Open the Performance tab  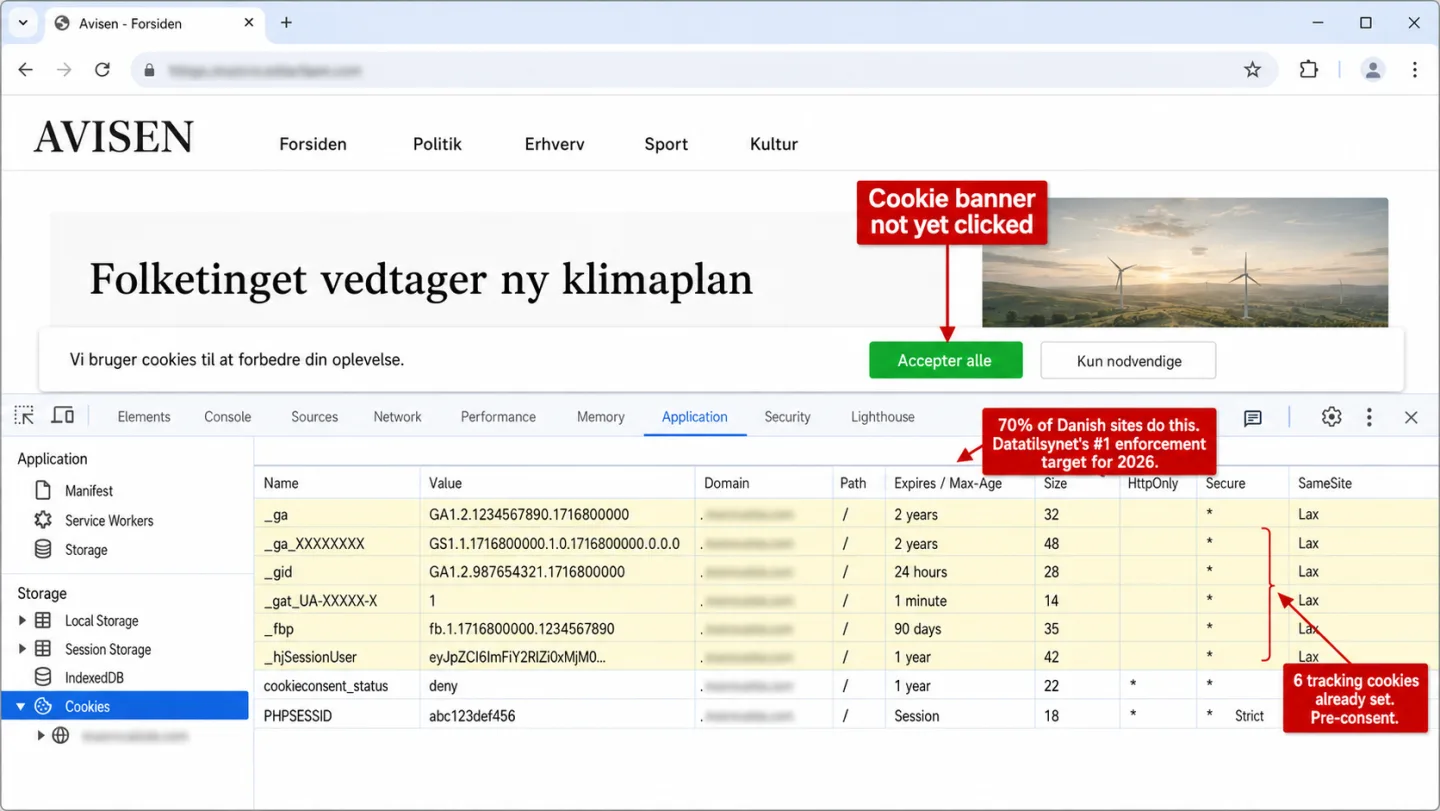click(x=498, y=417)
